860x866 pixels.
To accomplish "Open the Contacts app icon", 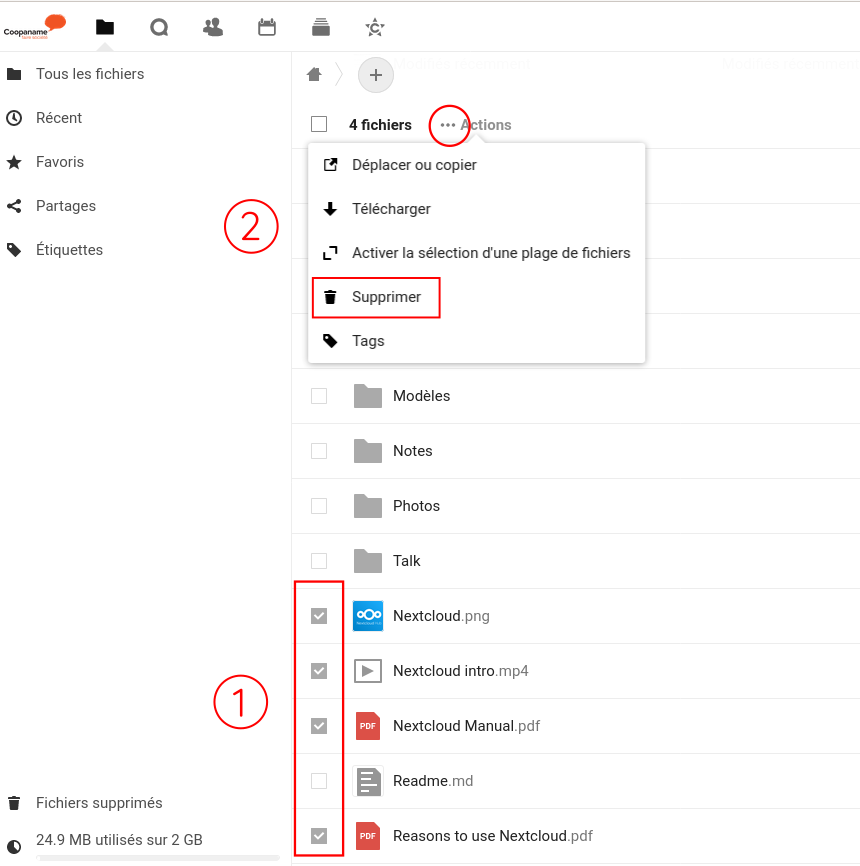I will (213, 27).
